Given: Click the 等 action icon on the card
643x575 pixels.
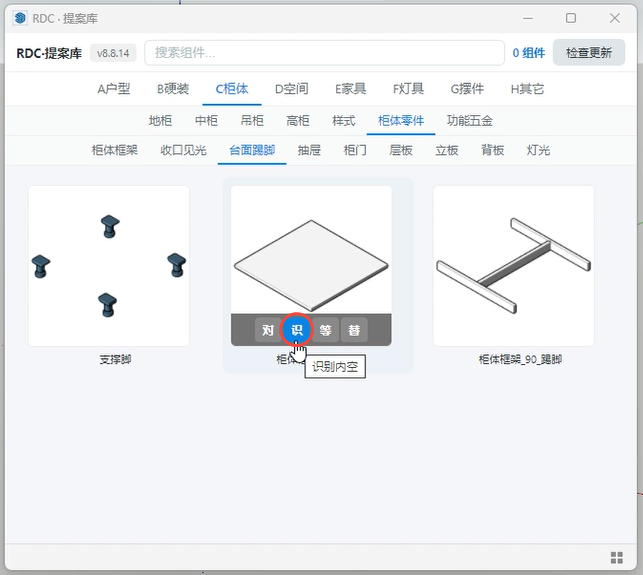Looking at the screenshot, I should tap(326, 330).
